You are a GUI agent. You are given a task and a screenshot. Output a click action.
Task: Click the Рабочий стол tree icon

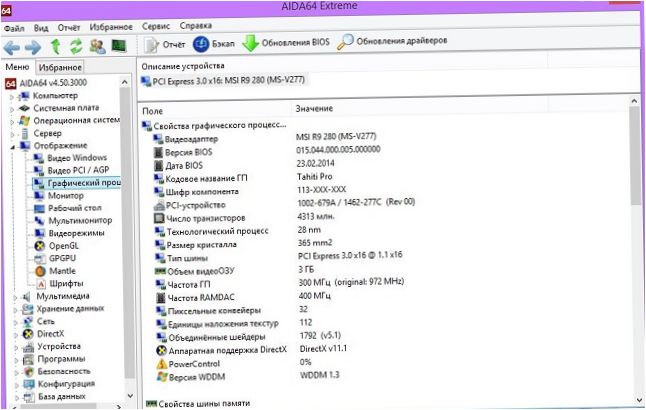point(40,208)
